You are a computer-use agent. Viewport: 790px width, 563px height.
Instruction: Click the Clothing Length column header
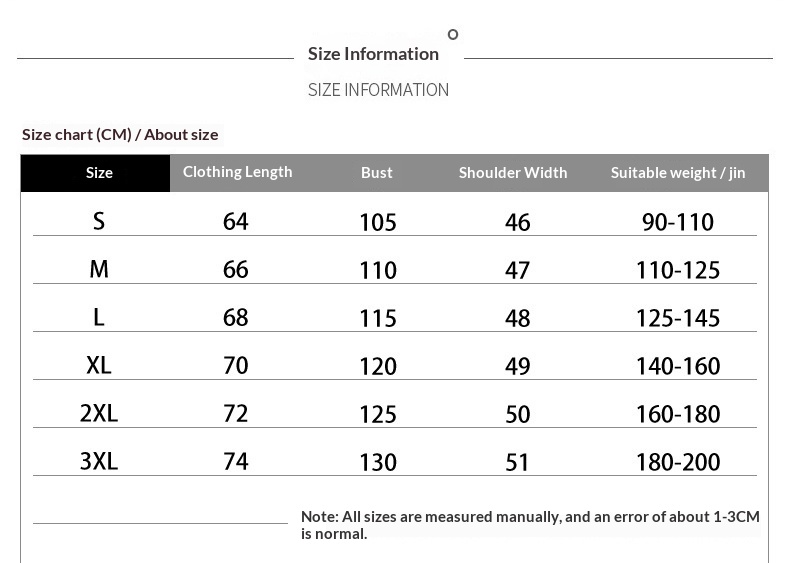[237, 172]
